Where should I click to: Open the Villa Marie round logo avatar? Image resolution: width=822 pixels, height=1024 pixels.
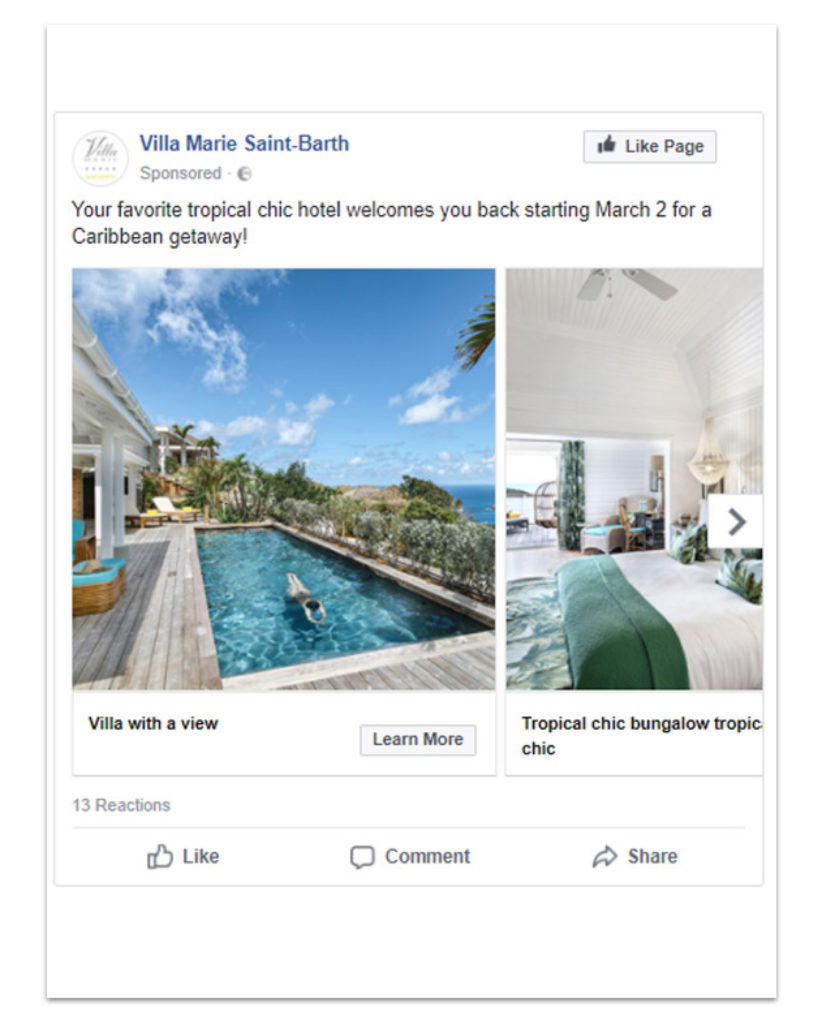(100, 158)
